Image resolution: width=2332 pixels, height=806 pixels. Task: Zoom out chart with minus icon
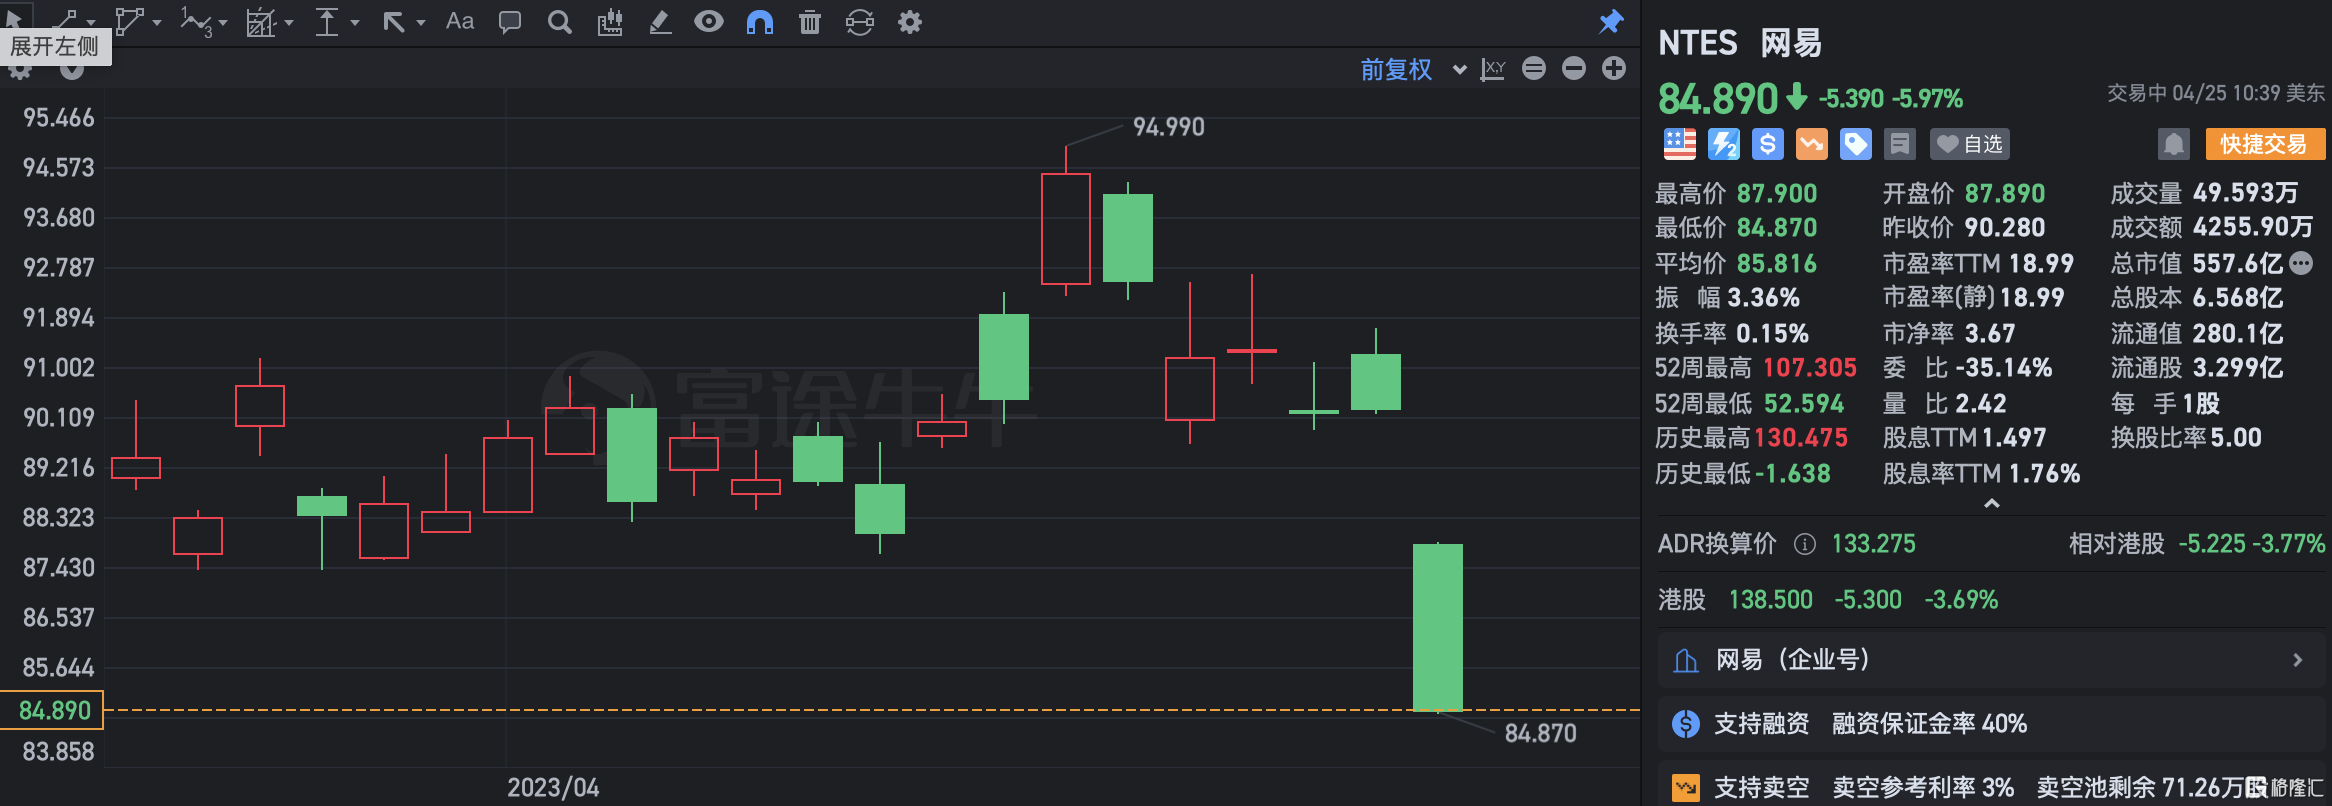(x=1574, y=68)
